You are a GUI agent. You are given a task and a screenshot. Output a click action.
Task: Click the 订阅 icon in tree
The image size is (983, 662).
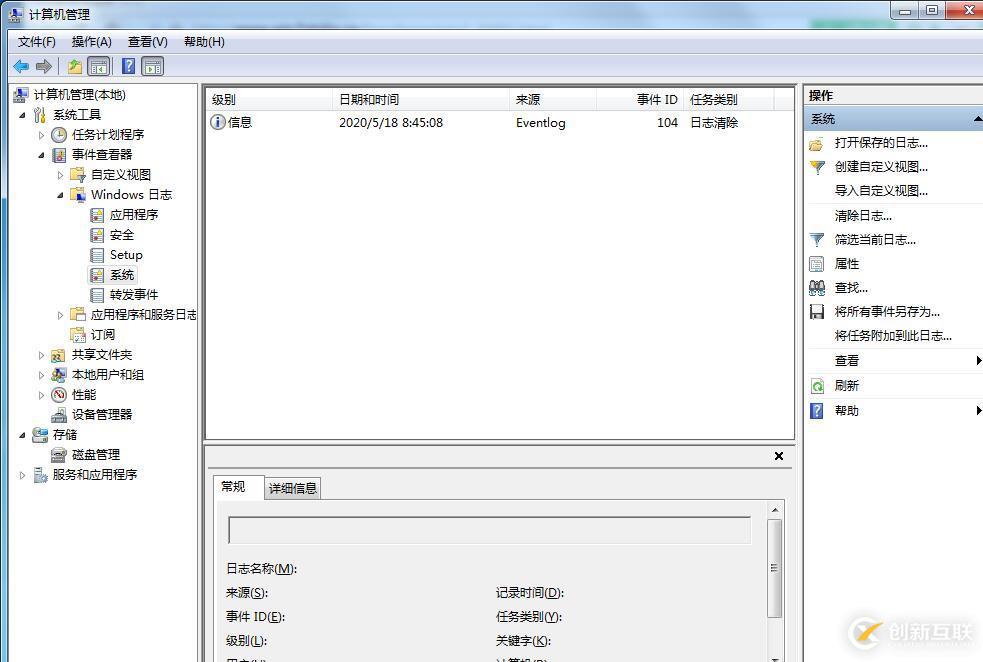pos(78,335)
